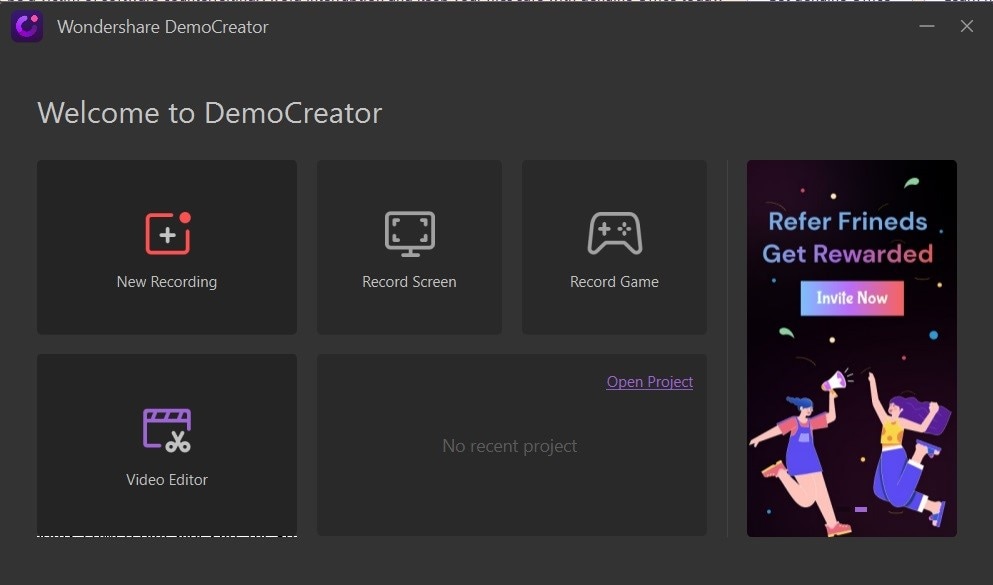Click the Record Game controller icon
Image resolution: width=993 pixels, height=585 pixels.
[614, 233]
